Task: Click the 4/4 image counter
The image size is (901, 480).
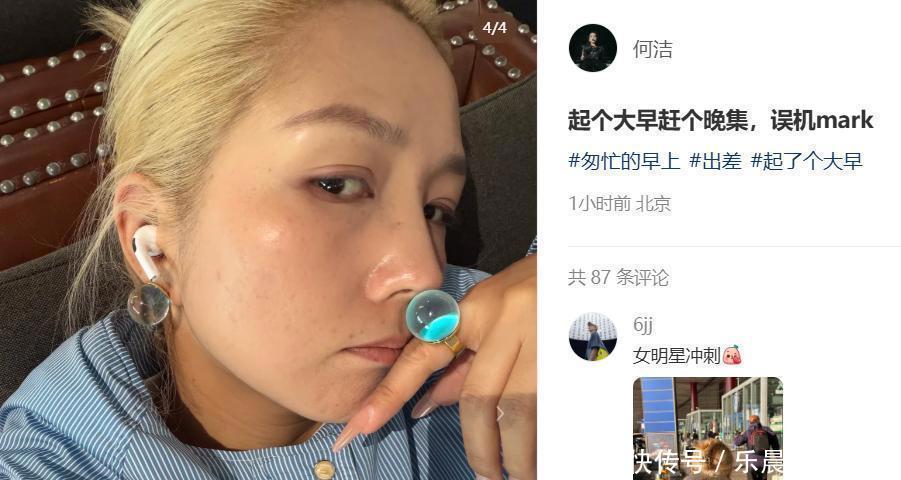Action: pos(495,27)
